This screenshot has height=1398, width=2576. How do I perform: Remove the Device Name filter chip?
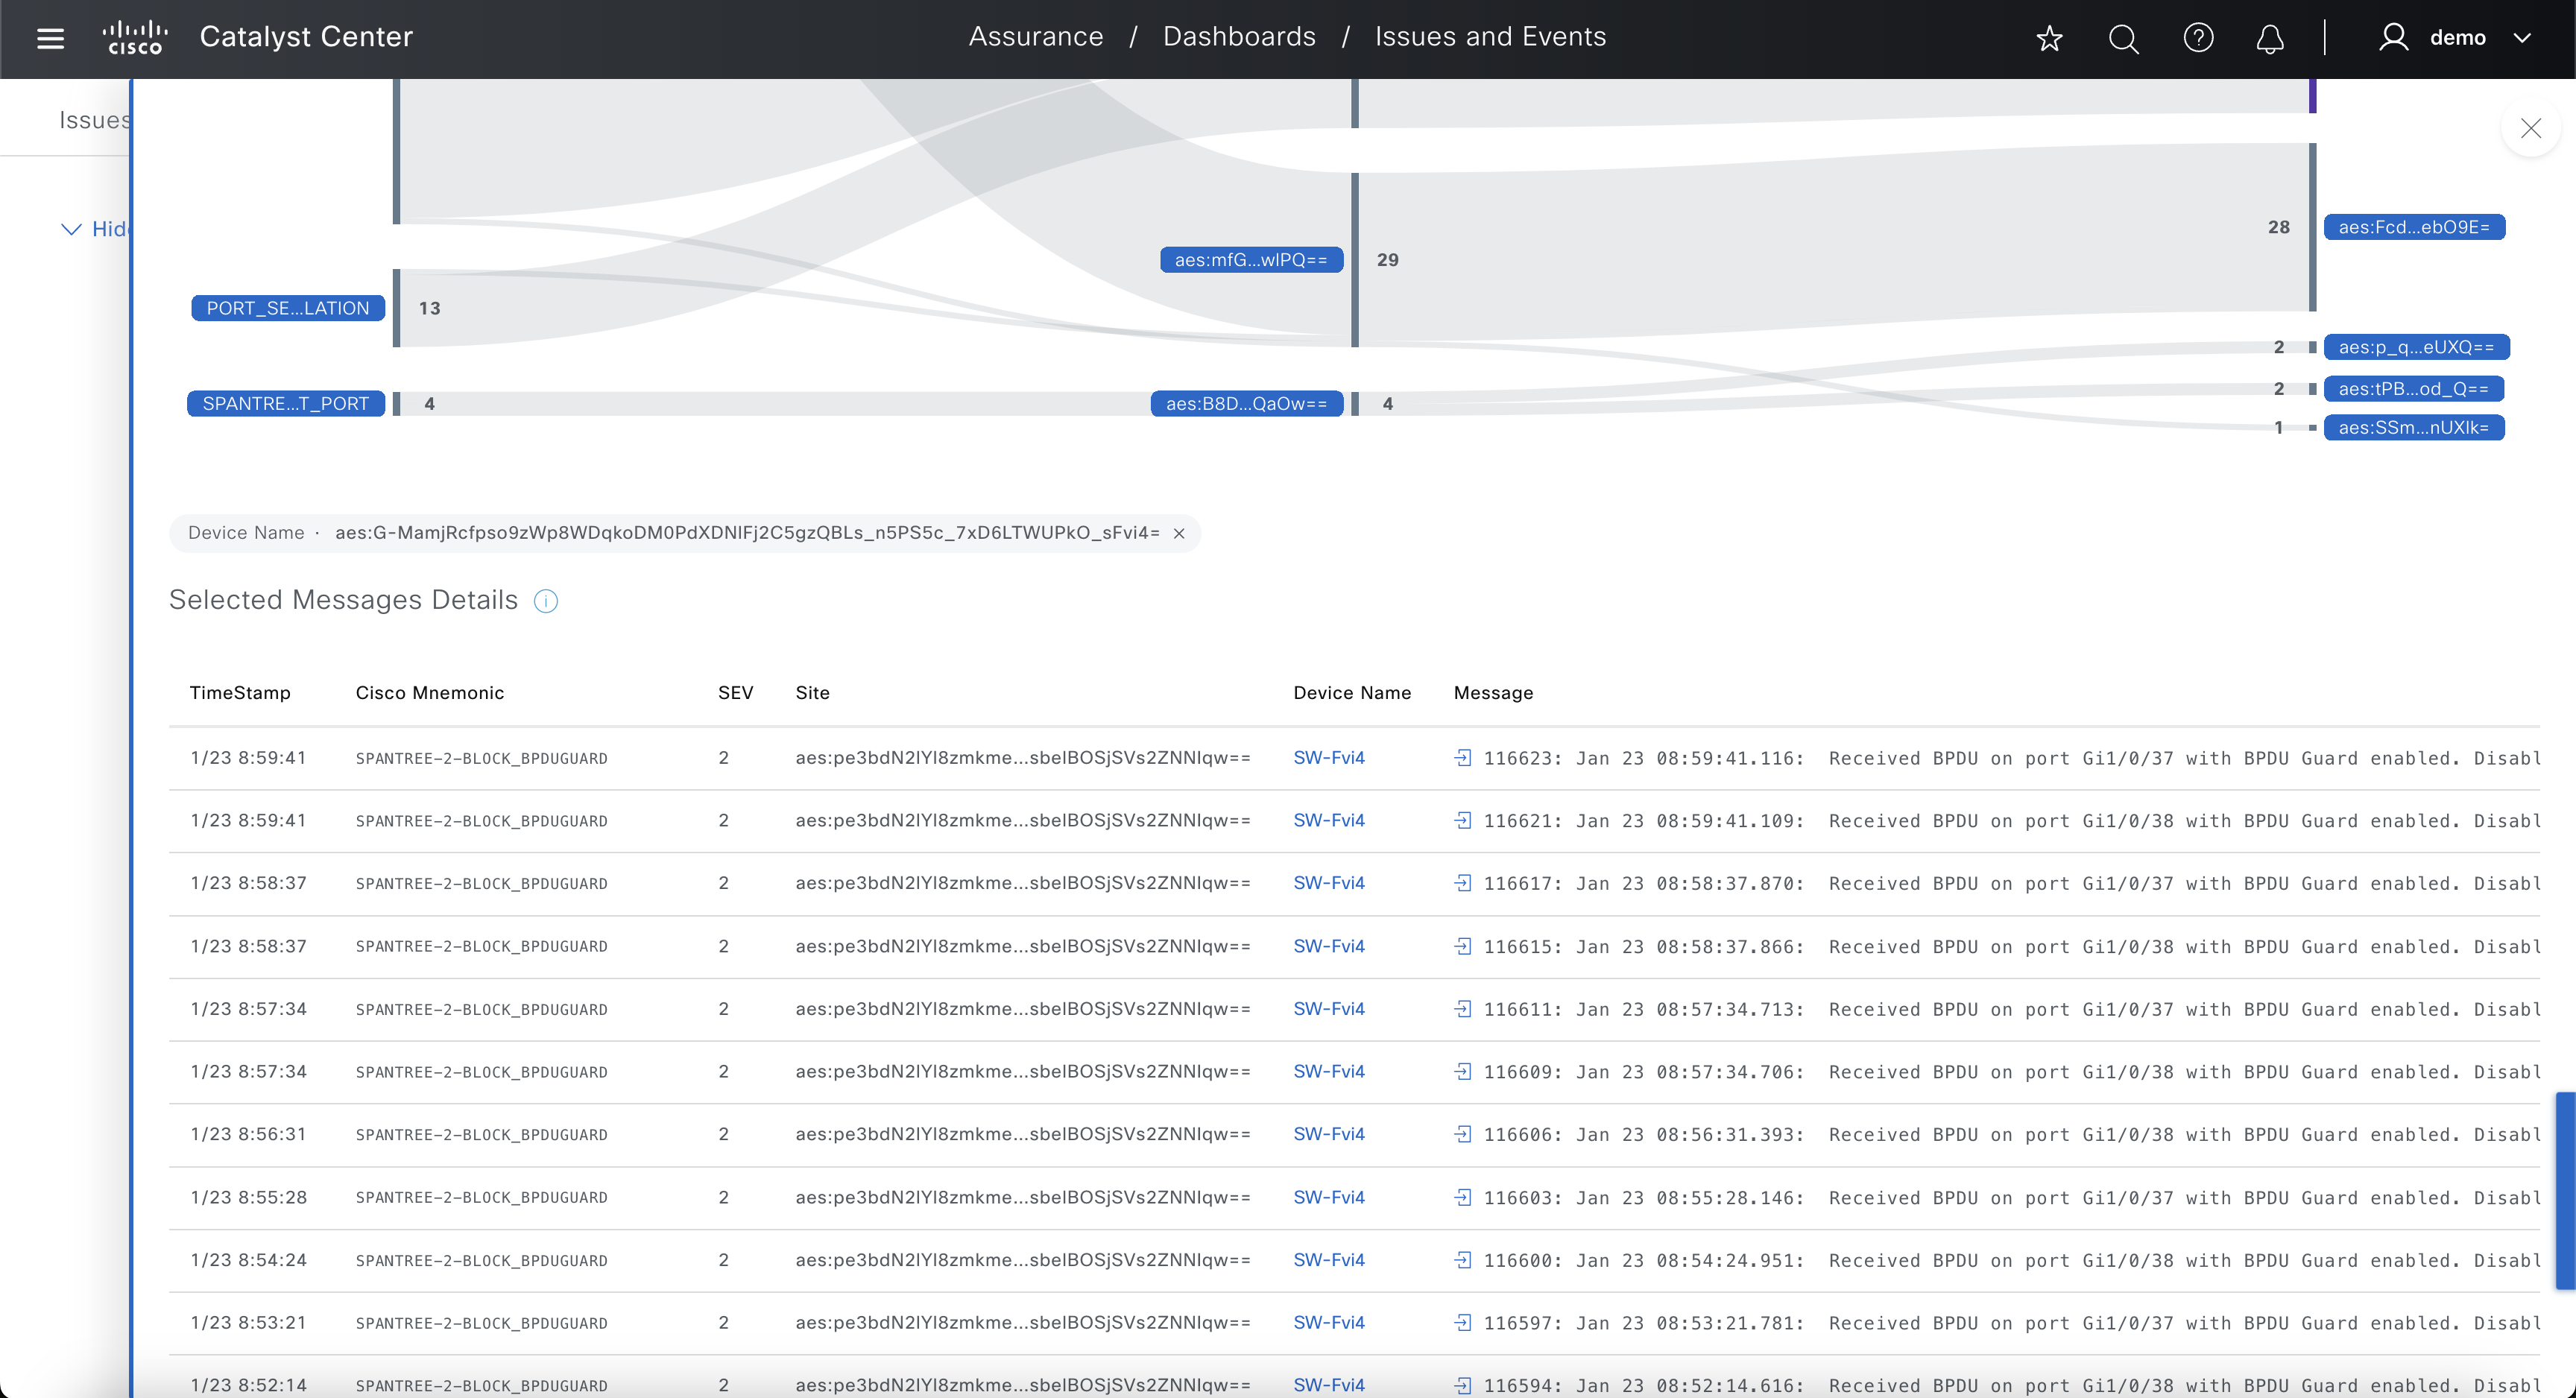click(x=1179, y=533)
